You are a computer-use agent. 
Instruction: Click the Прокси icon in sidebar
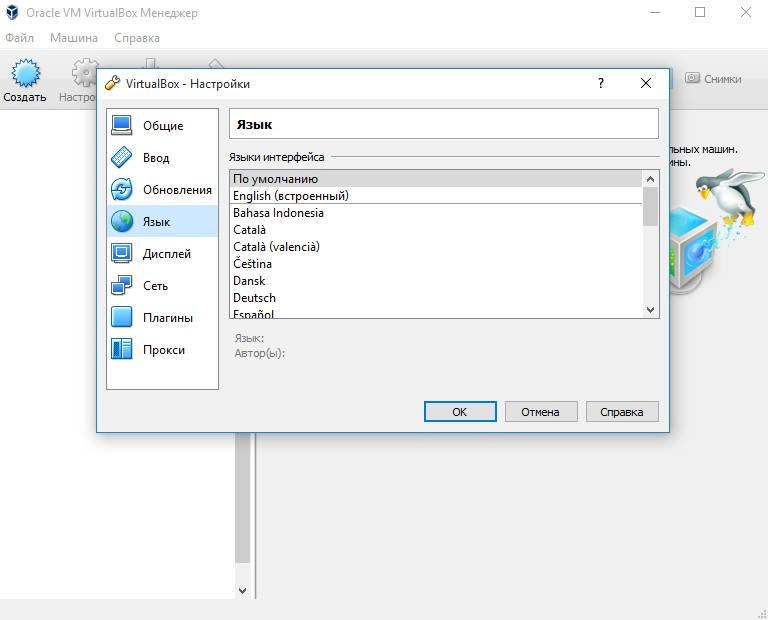coord(121,349)
